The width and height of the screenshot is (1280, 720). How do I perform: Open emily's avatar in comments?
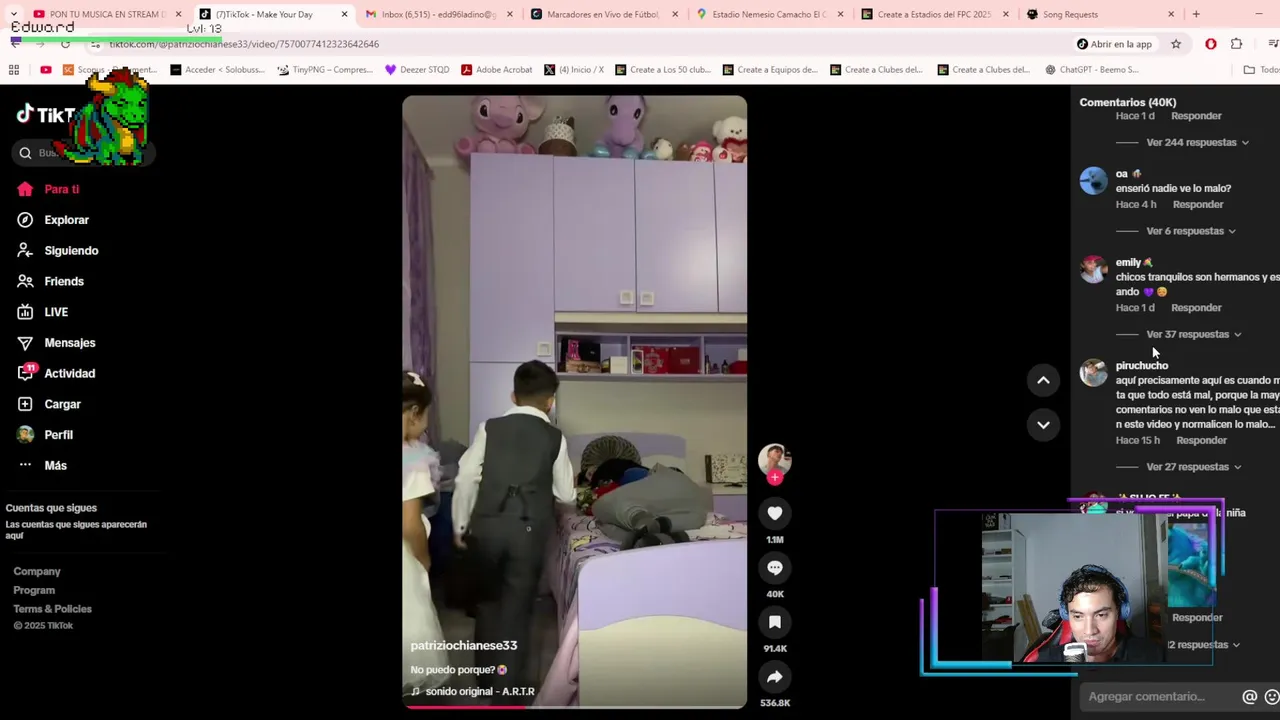point(1093,269)
